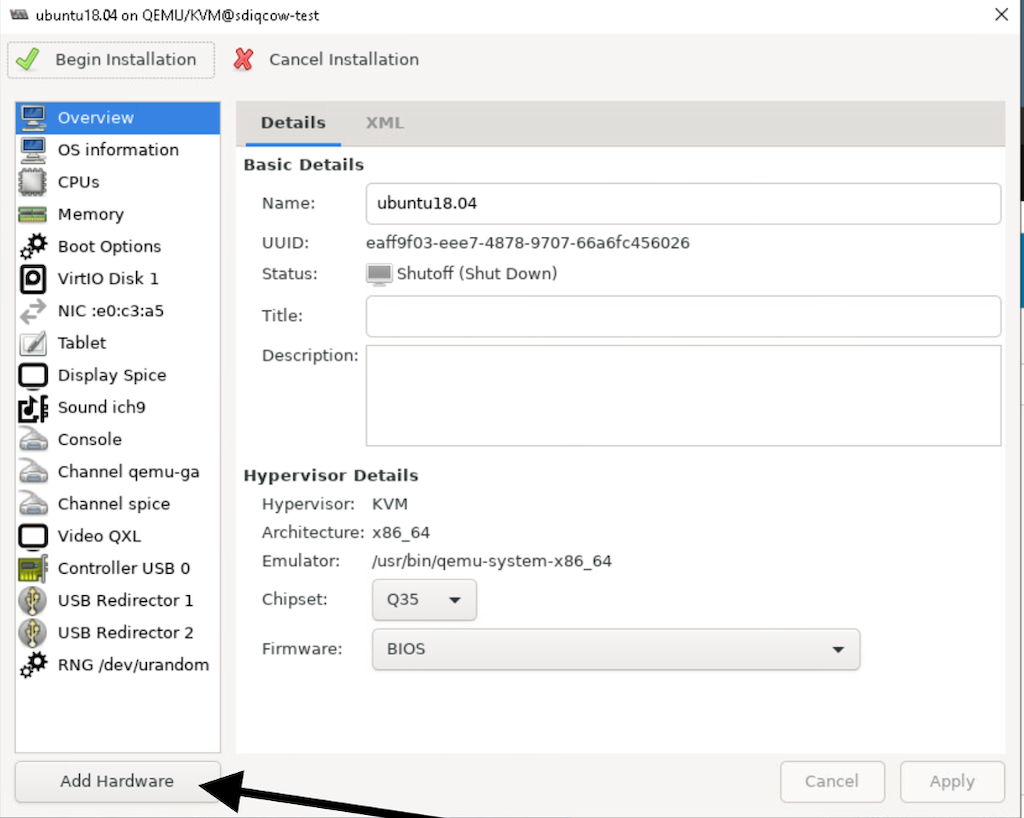
Task: Click the Sound ich9 music note icon
Action: [33, 407]
